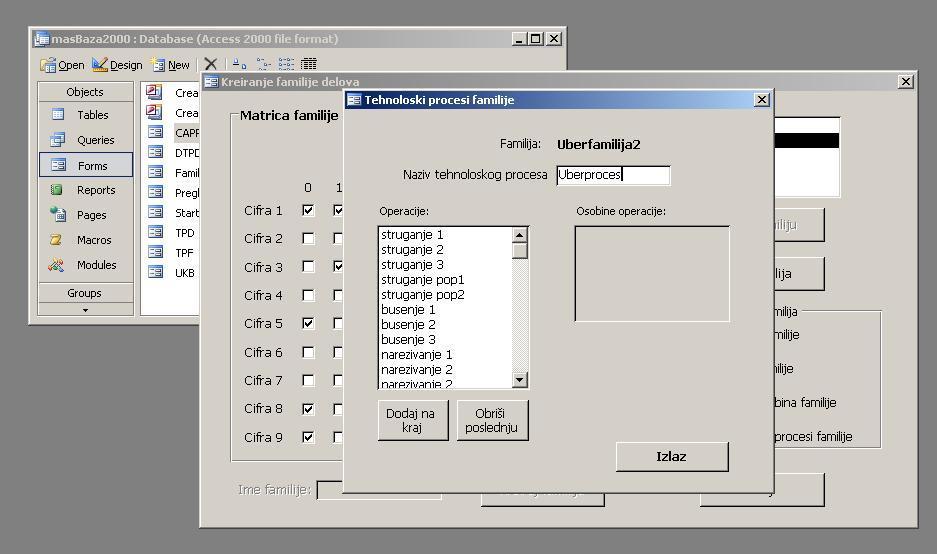Click Operacije list scroll up arrow
This screenshot has height=554, width=937.
click(x=519, y=235)
